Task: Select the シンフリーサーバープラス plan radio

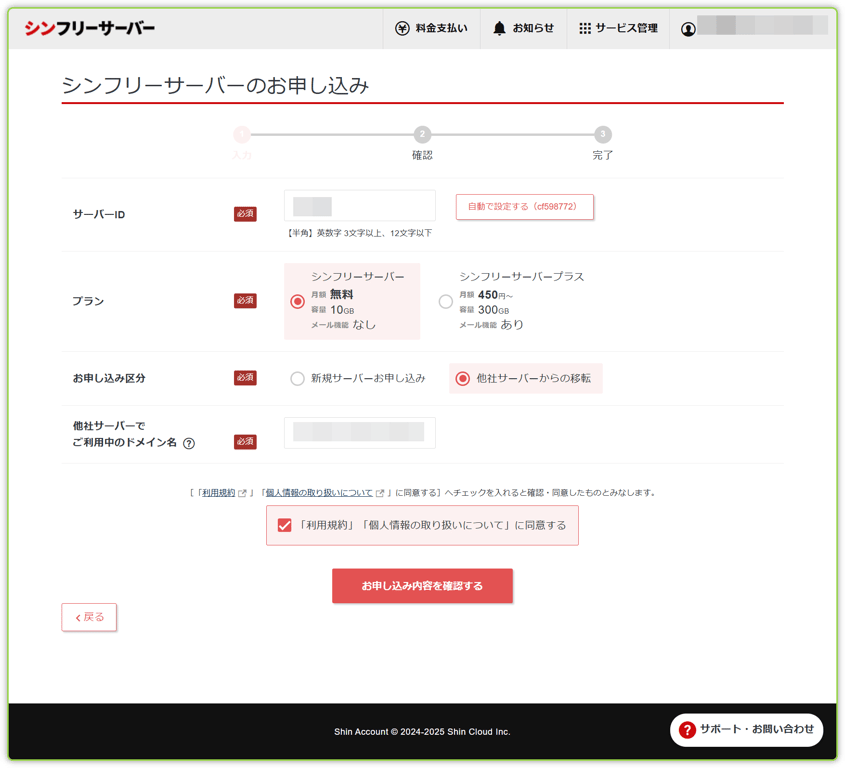Action: tap(446, 301)
